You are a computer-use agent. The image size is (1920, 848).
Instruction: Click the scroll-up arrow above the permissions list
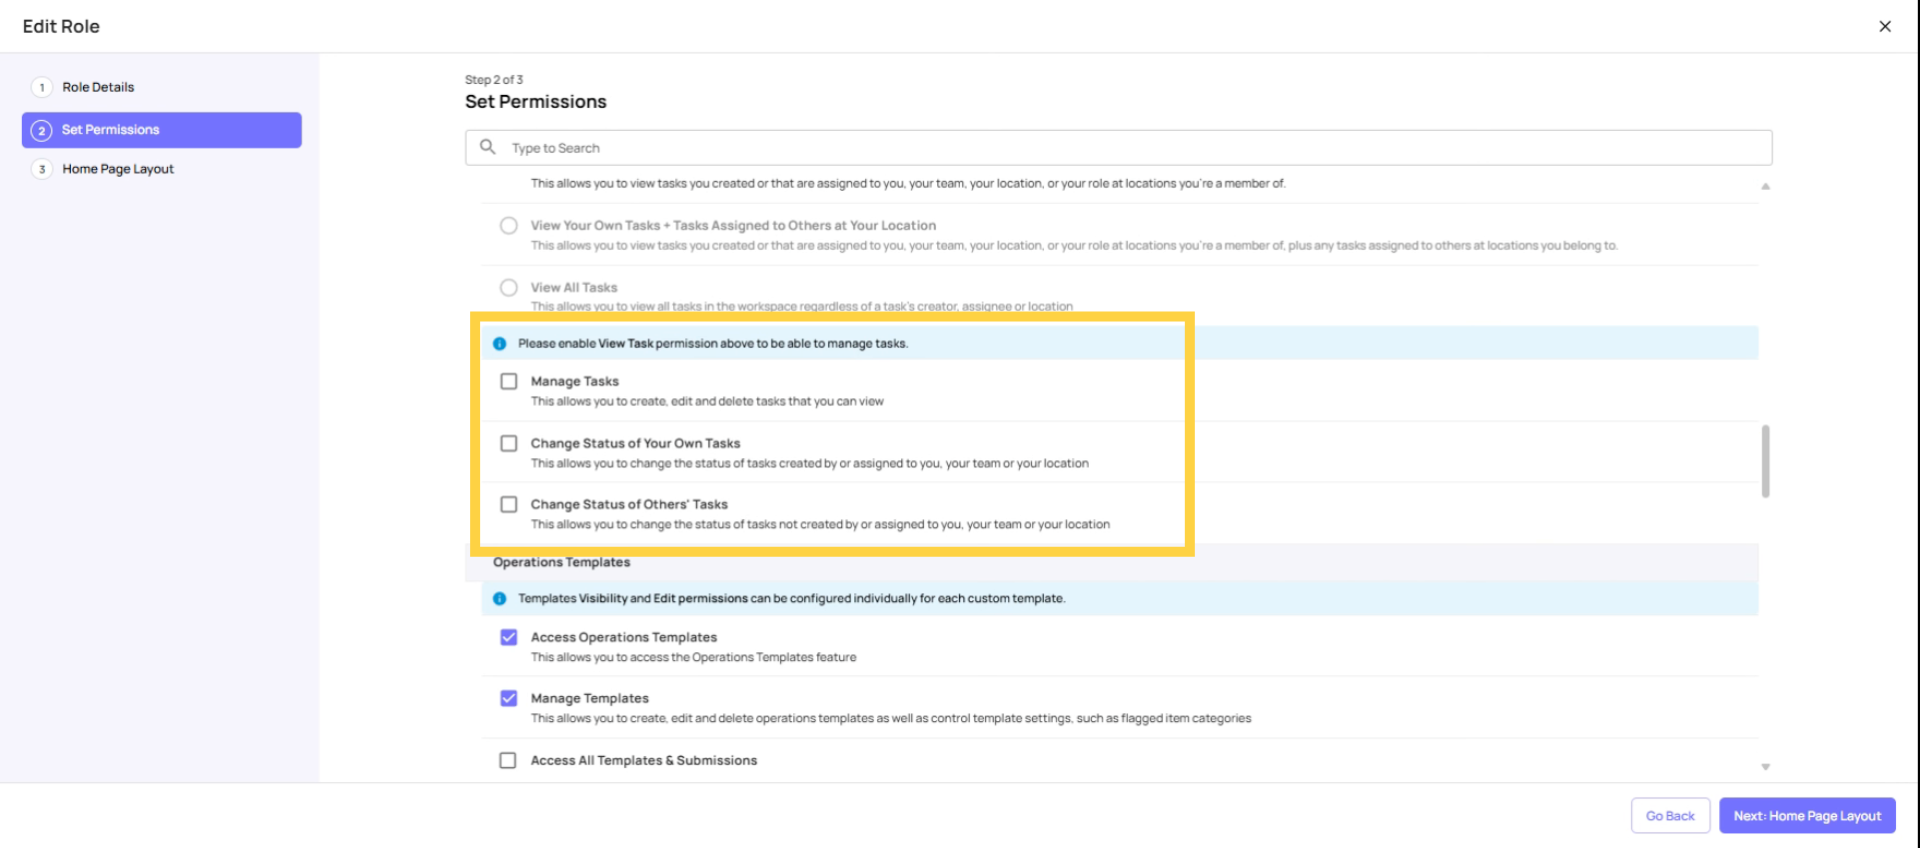pyautogui.click(x=1766, y=186)
